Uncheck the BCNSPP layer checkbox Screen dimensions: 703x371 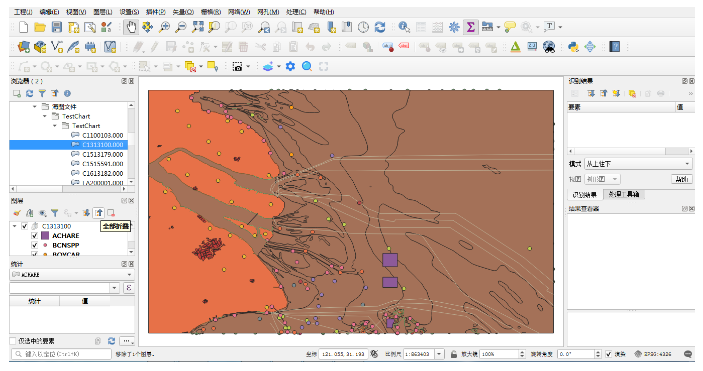[35, 245]
